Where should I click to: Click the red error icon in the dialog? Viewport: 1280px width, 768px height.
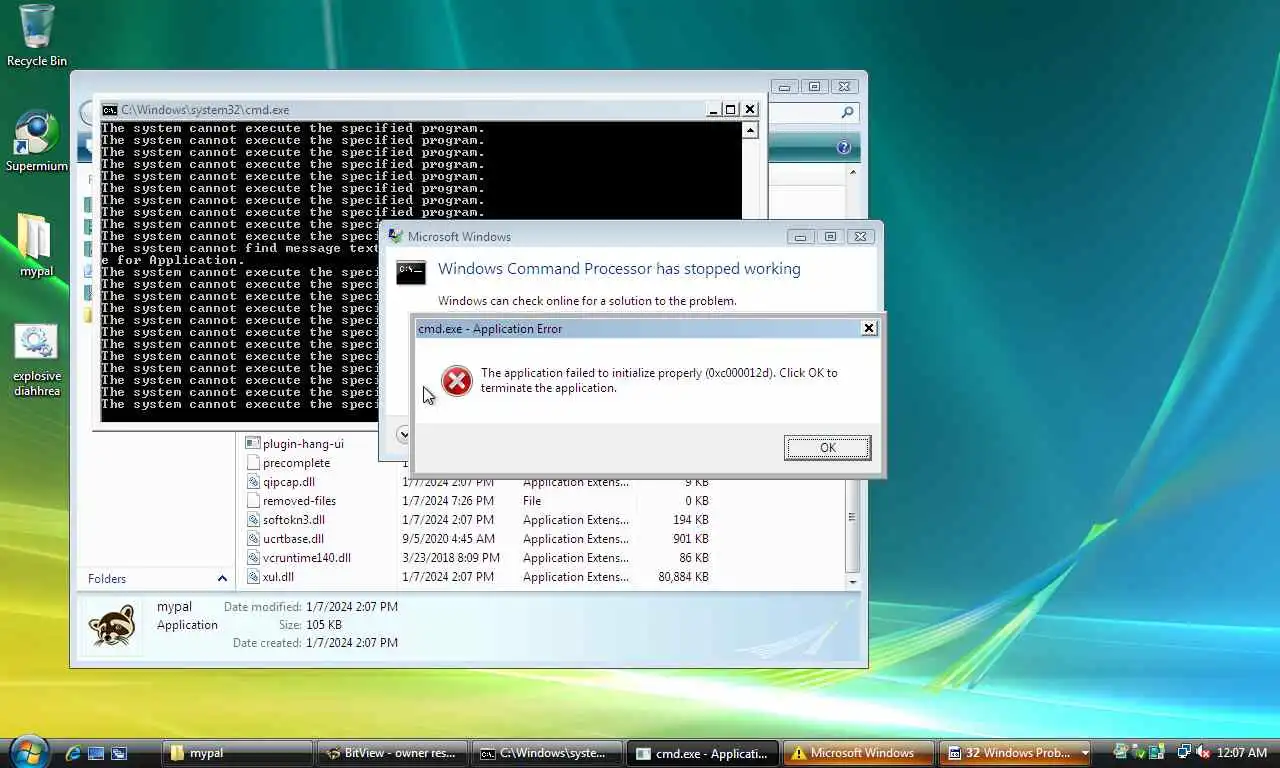pyautogui.click(x=456, y=381)
